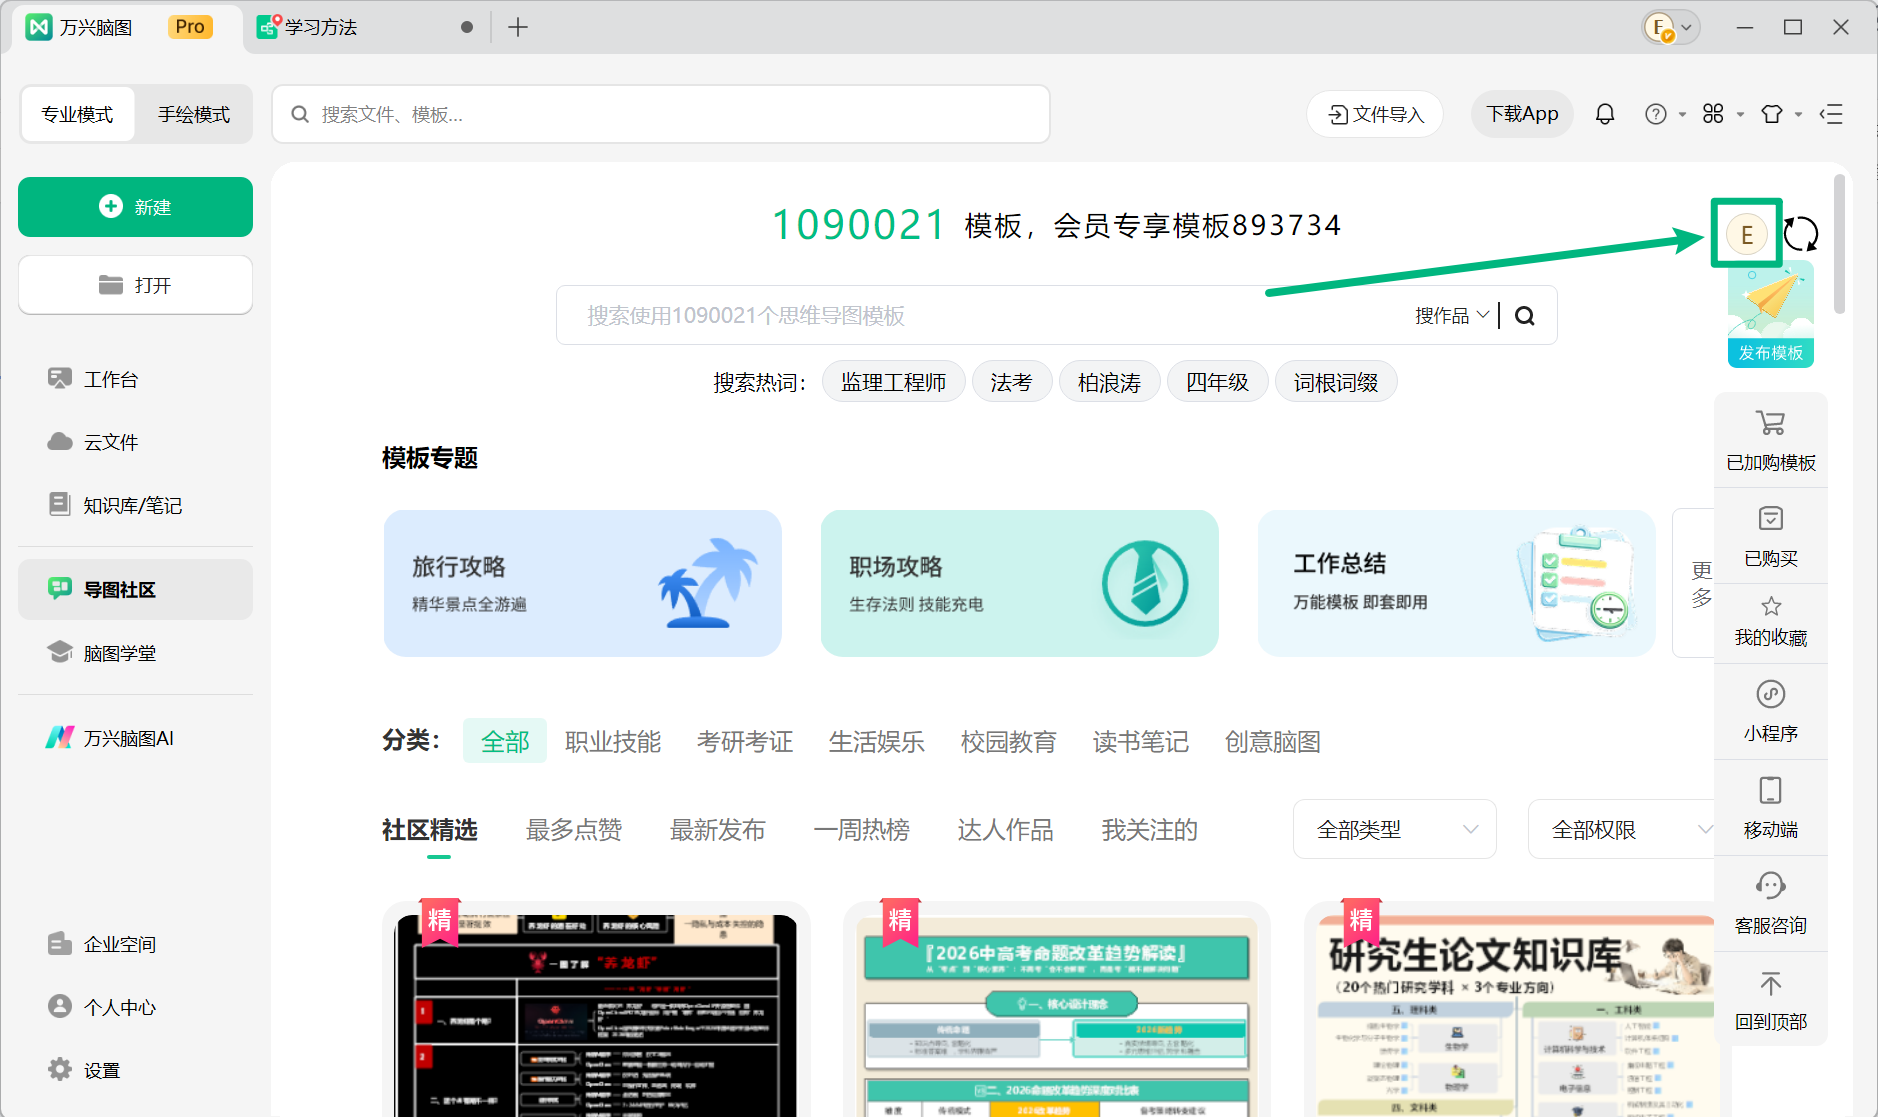Open the apps grid menu
Viewport: 1878px width, 1117px height.
(x=1714, y=114)
